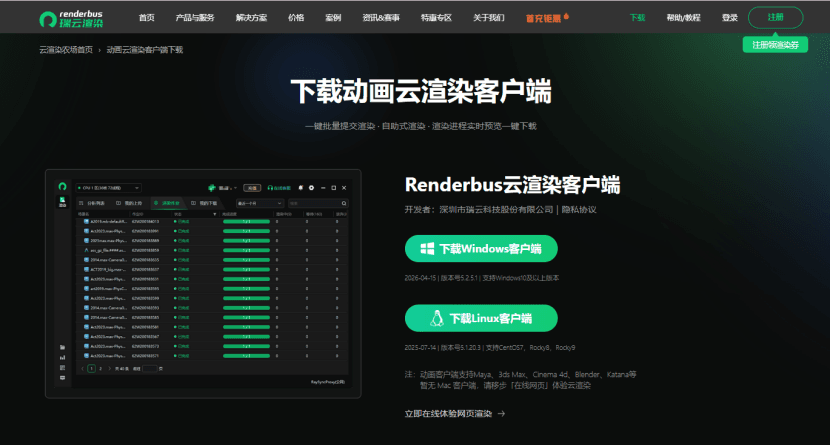
Task: Open the 产品与服务 navigation menu
Action: (193, 18)
